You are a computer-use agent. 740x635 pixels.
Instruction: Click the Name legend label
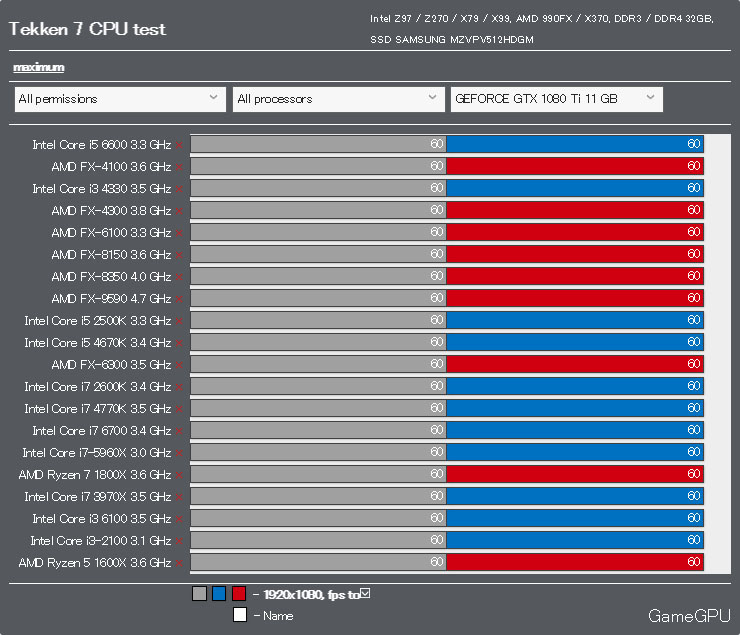tap(278, 616)
